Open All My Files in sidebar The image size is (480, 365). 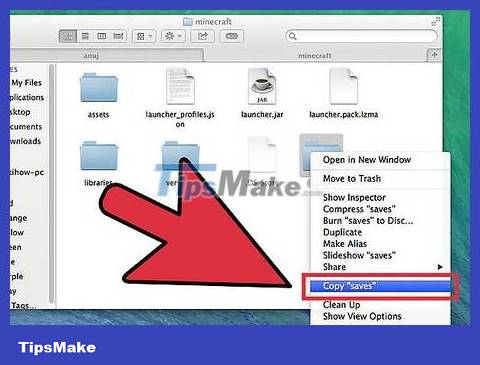26,83
